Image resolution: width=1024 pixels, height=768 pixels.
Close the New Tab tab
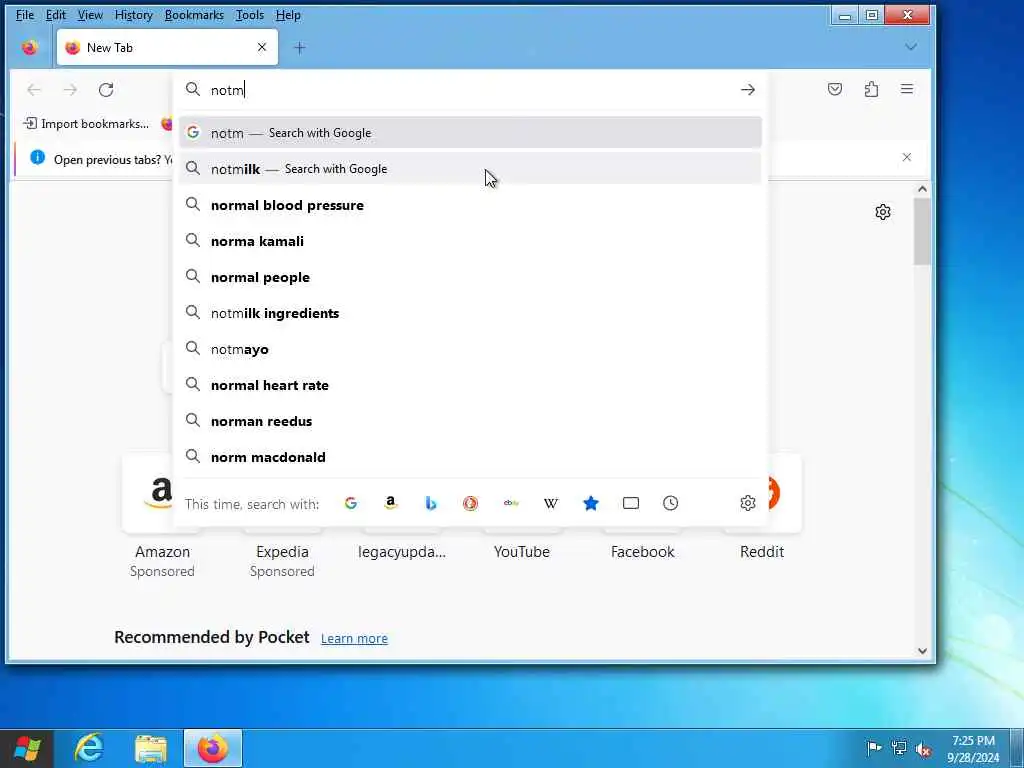(262, 47)
